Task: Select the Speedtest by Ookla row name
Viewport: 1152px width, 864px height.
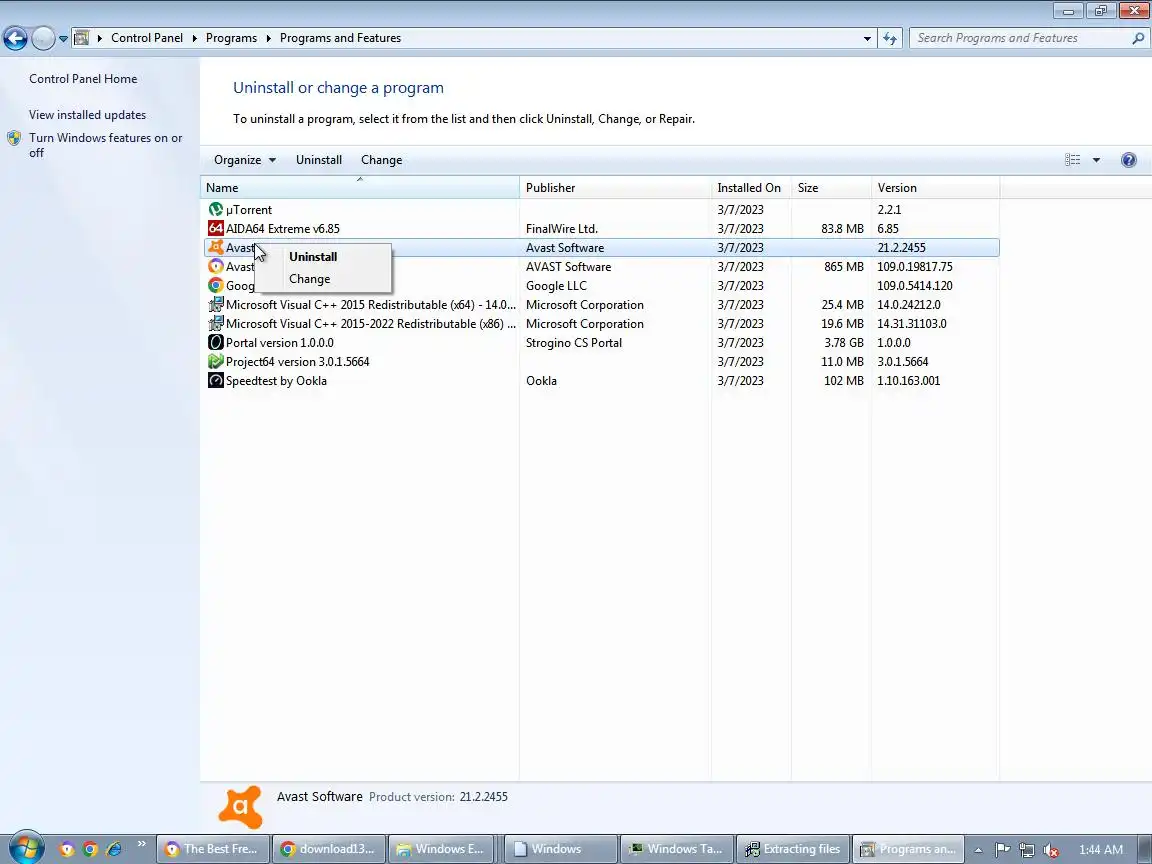Action: (276, 381)
